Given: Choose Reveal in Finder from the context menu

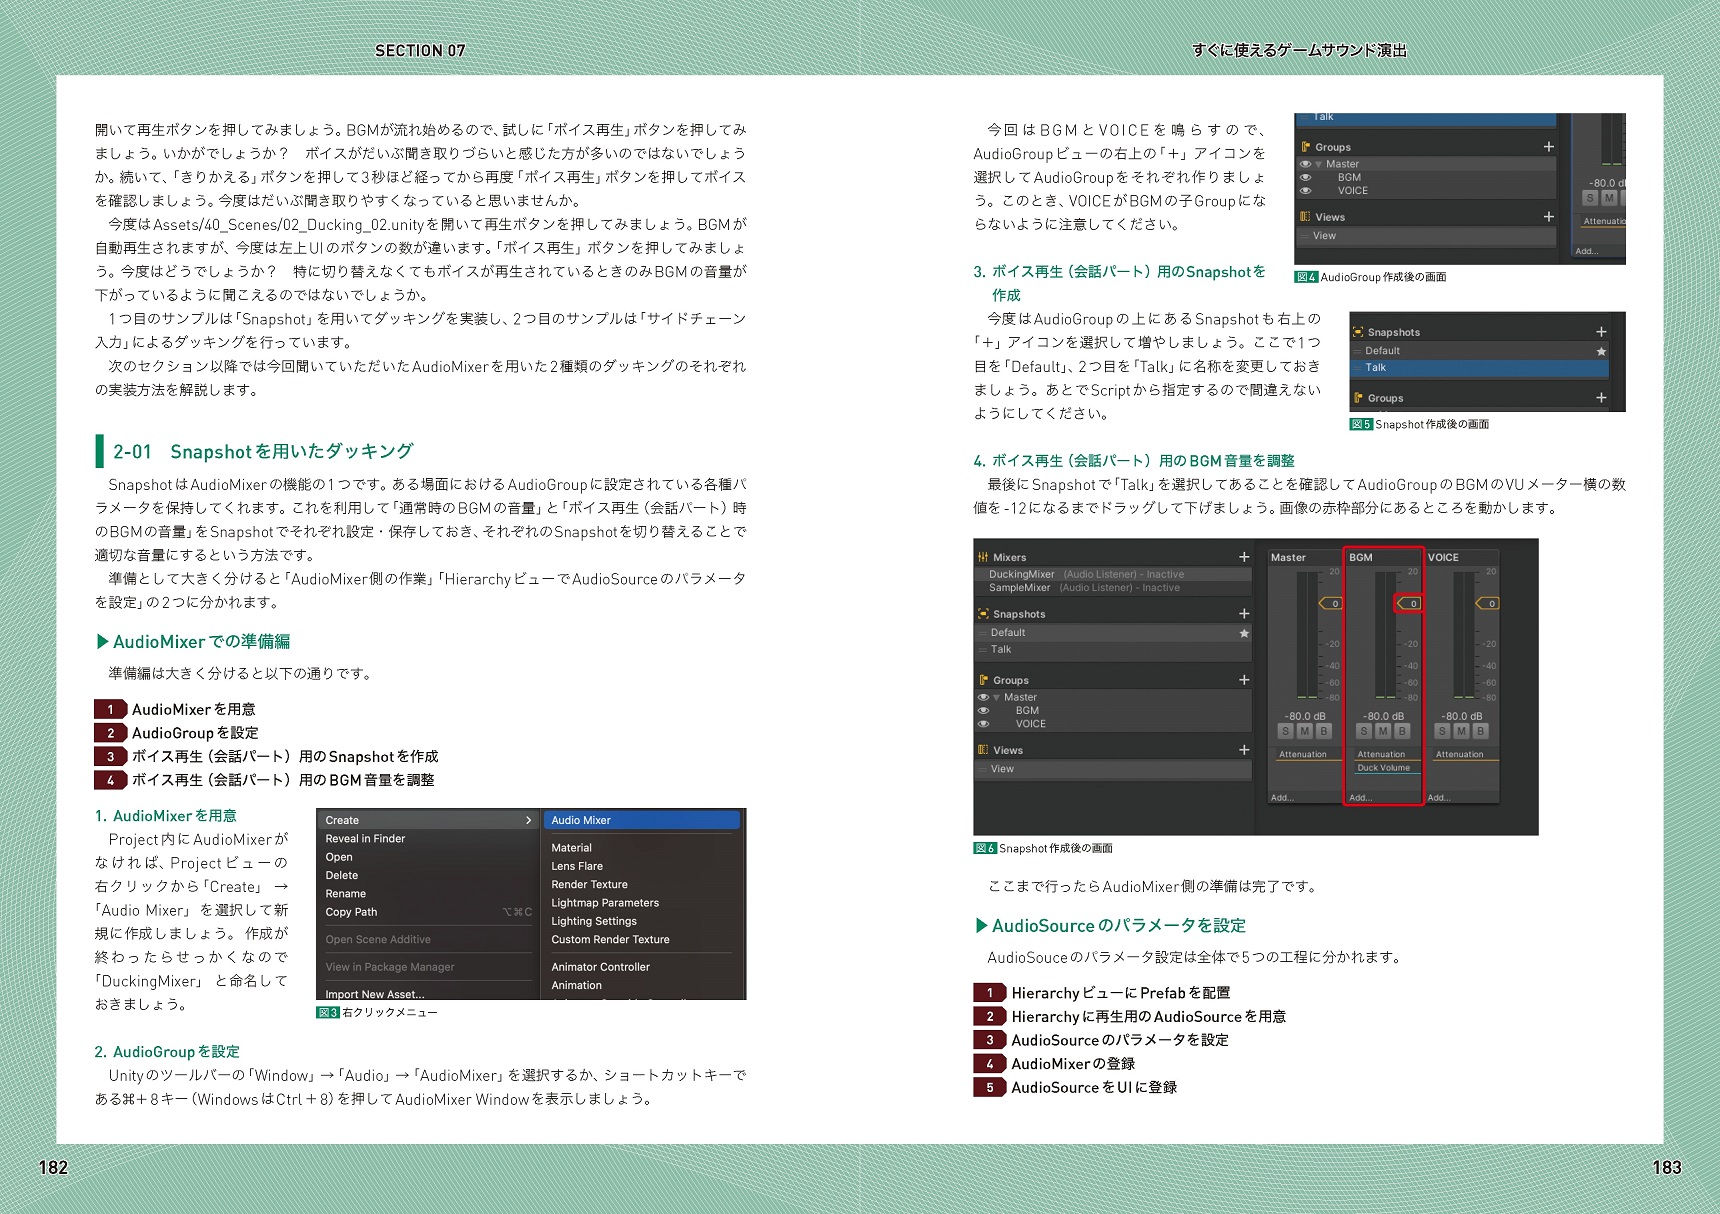Looking at the screenshot, I should click(x=365, y=838).
